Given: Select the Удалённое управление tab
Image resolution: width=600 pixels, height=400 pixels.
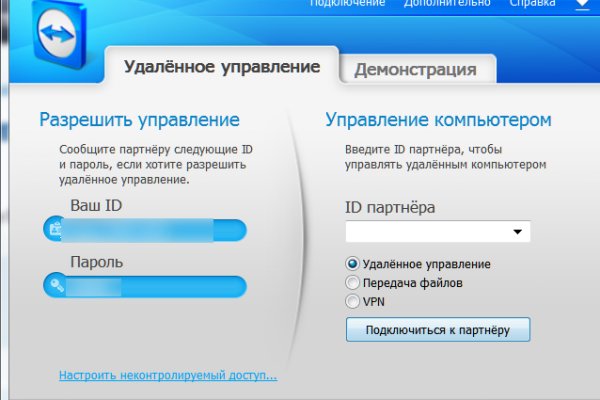Looking at the screenshot, I should 221,67.
